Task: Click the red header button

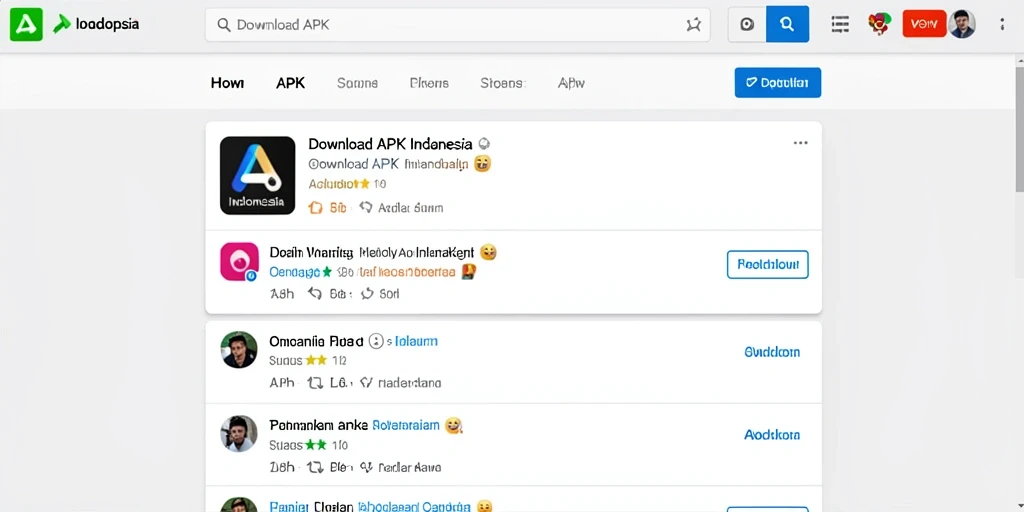Action: tap(924, 24)
